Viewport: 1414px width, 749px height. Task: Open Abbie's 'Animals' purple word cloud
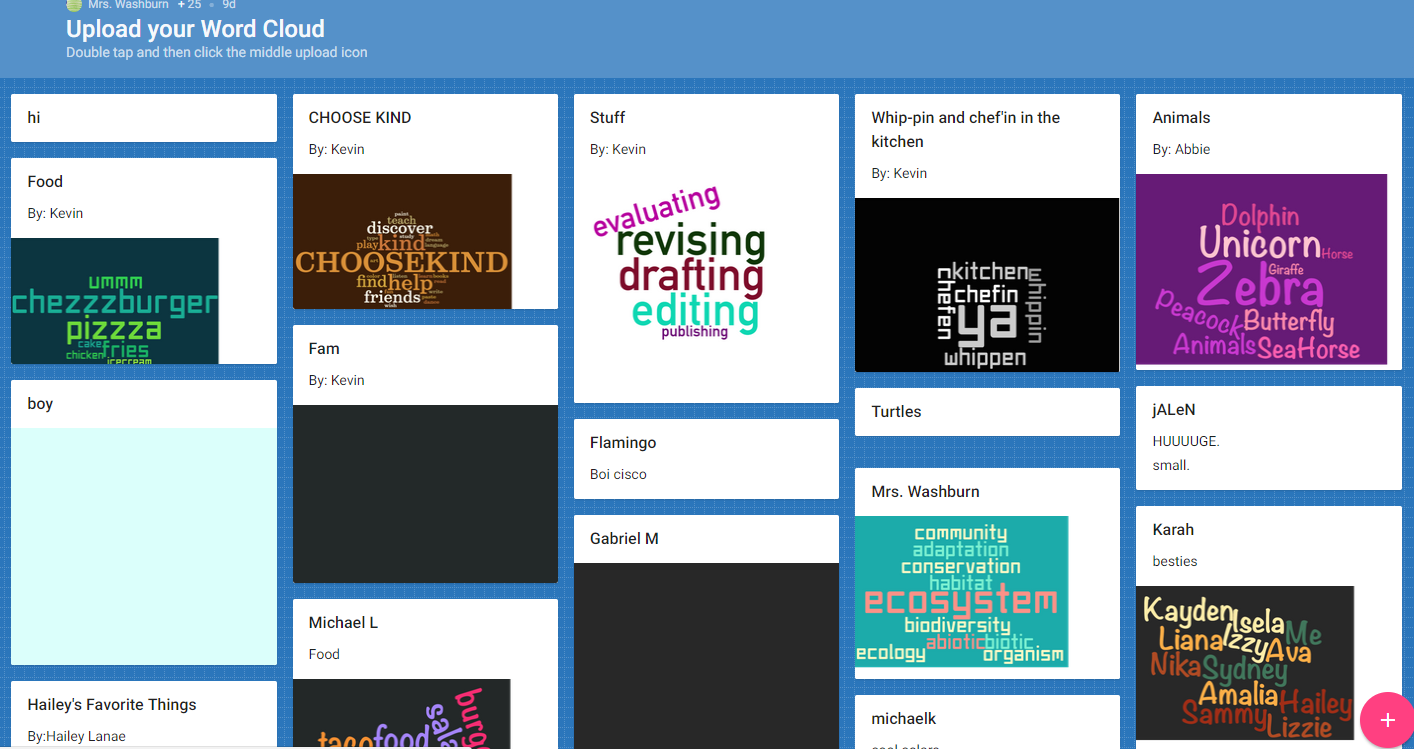(1261, 270)
